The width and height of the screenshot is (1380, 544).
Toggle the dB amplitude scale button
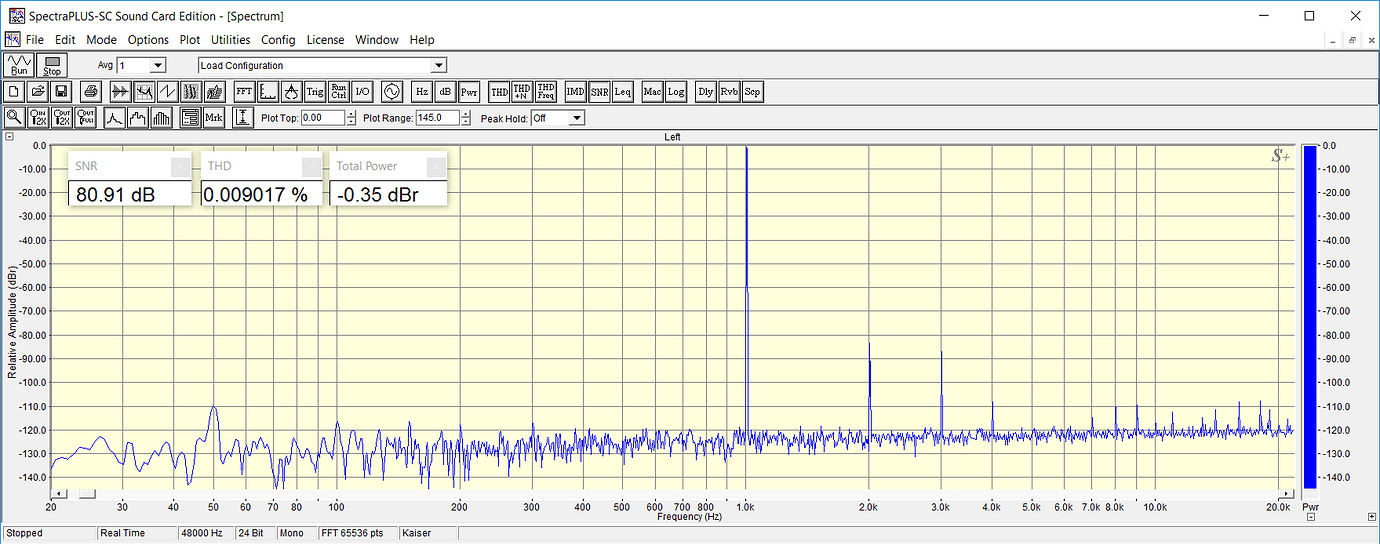[445, 92]
